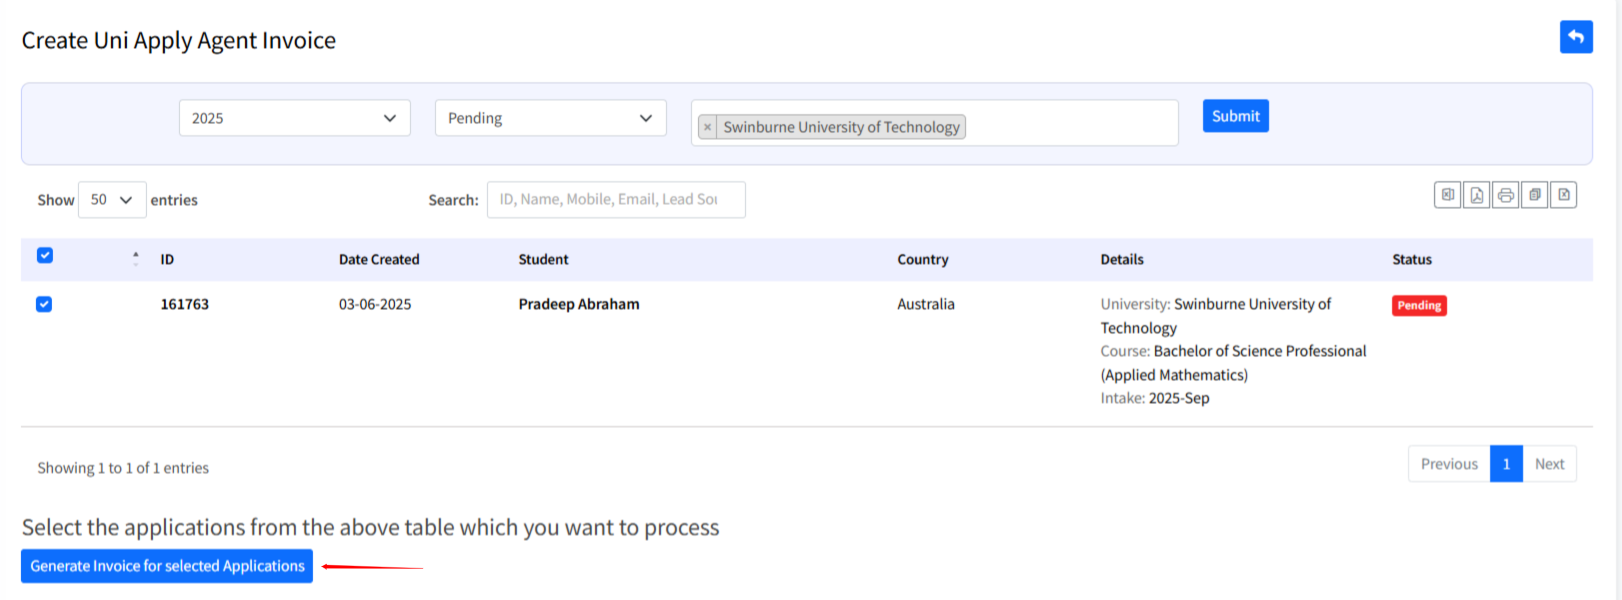Remove Swinburne University of Technology tag
Viewport: 1622px width, 600px height.
click(708, 127)
